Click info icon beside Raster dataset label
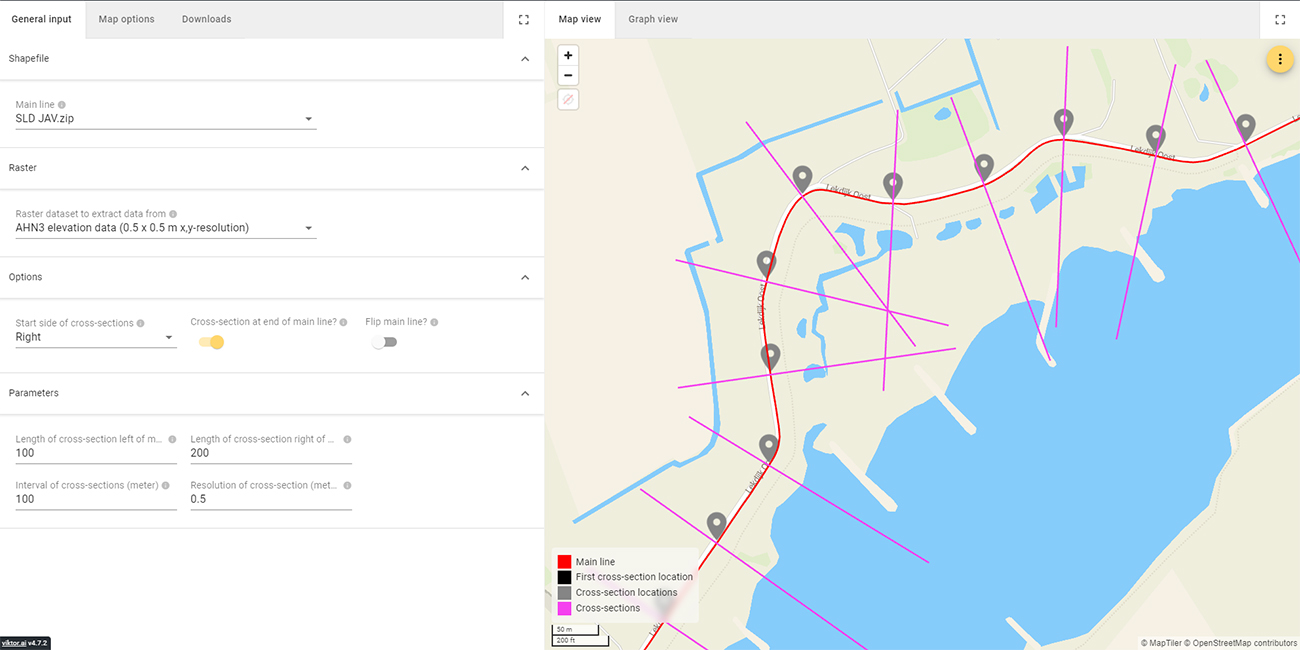 click(x=173, y=214)
